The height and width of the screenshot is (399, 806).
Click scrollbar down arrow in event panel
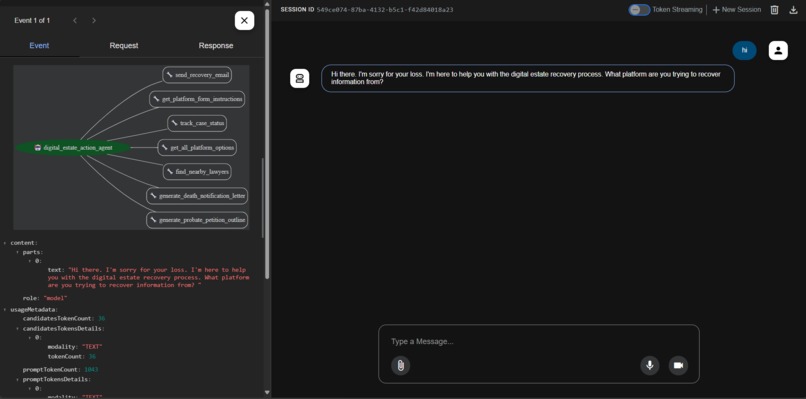pyautogui.click(x=267, y=393)
